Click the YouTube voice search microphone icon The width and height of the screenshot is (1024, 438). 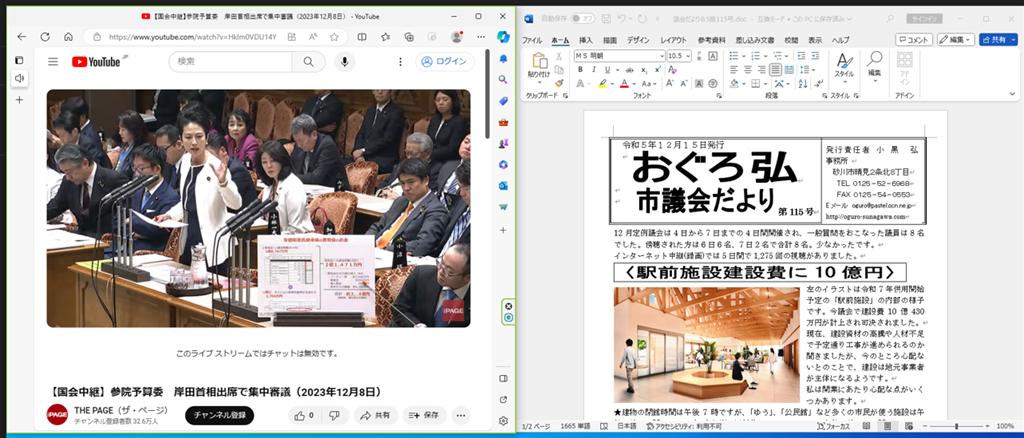tap(345, 62)
